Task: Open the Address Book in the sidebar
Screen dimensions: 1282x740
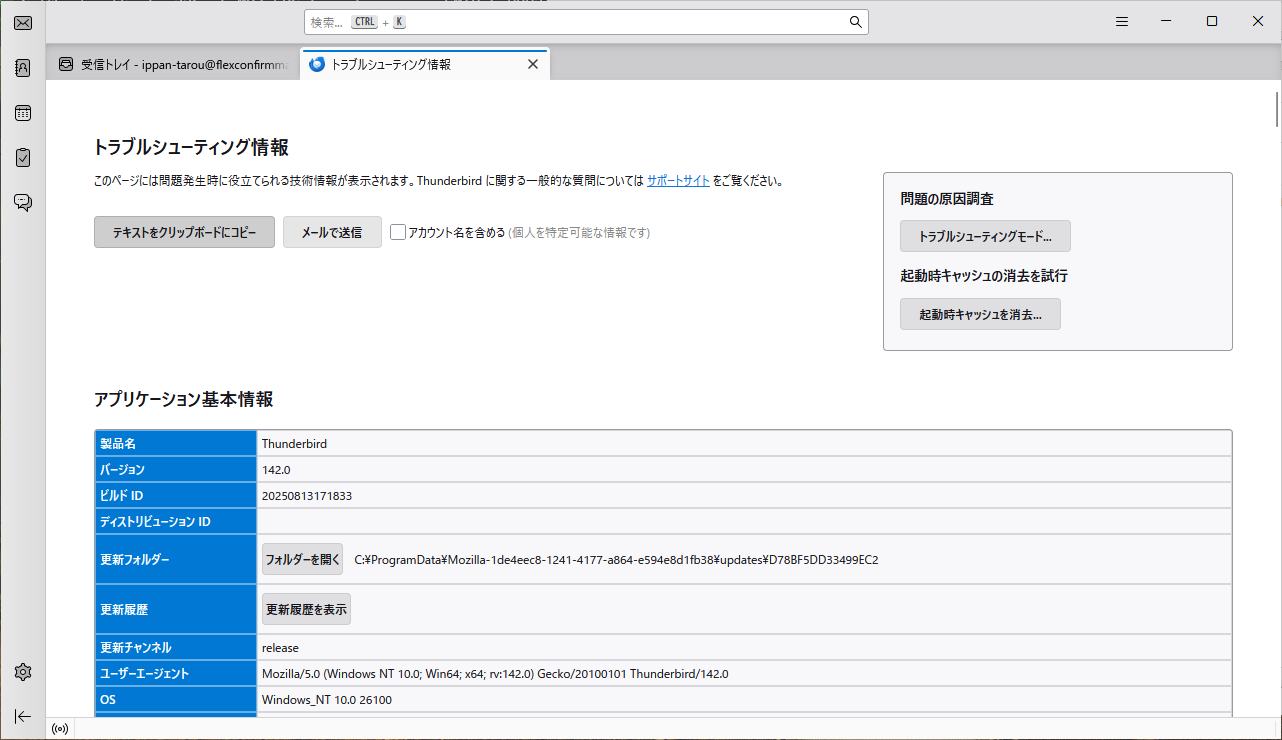Action: (22, 67)
